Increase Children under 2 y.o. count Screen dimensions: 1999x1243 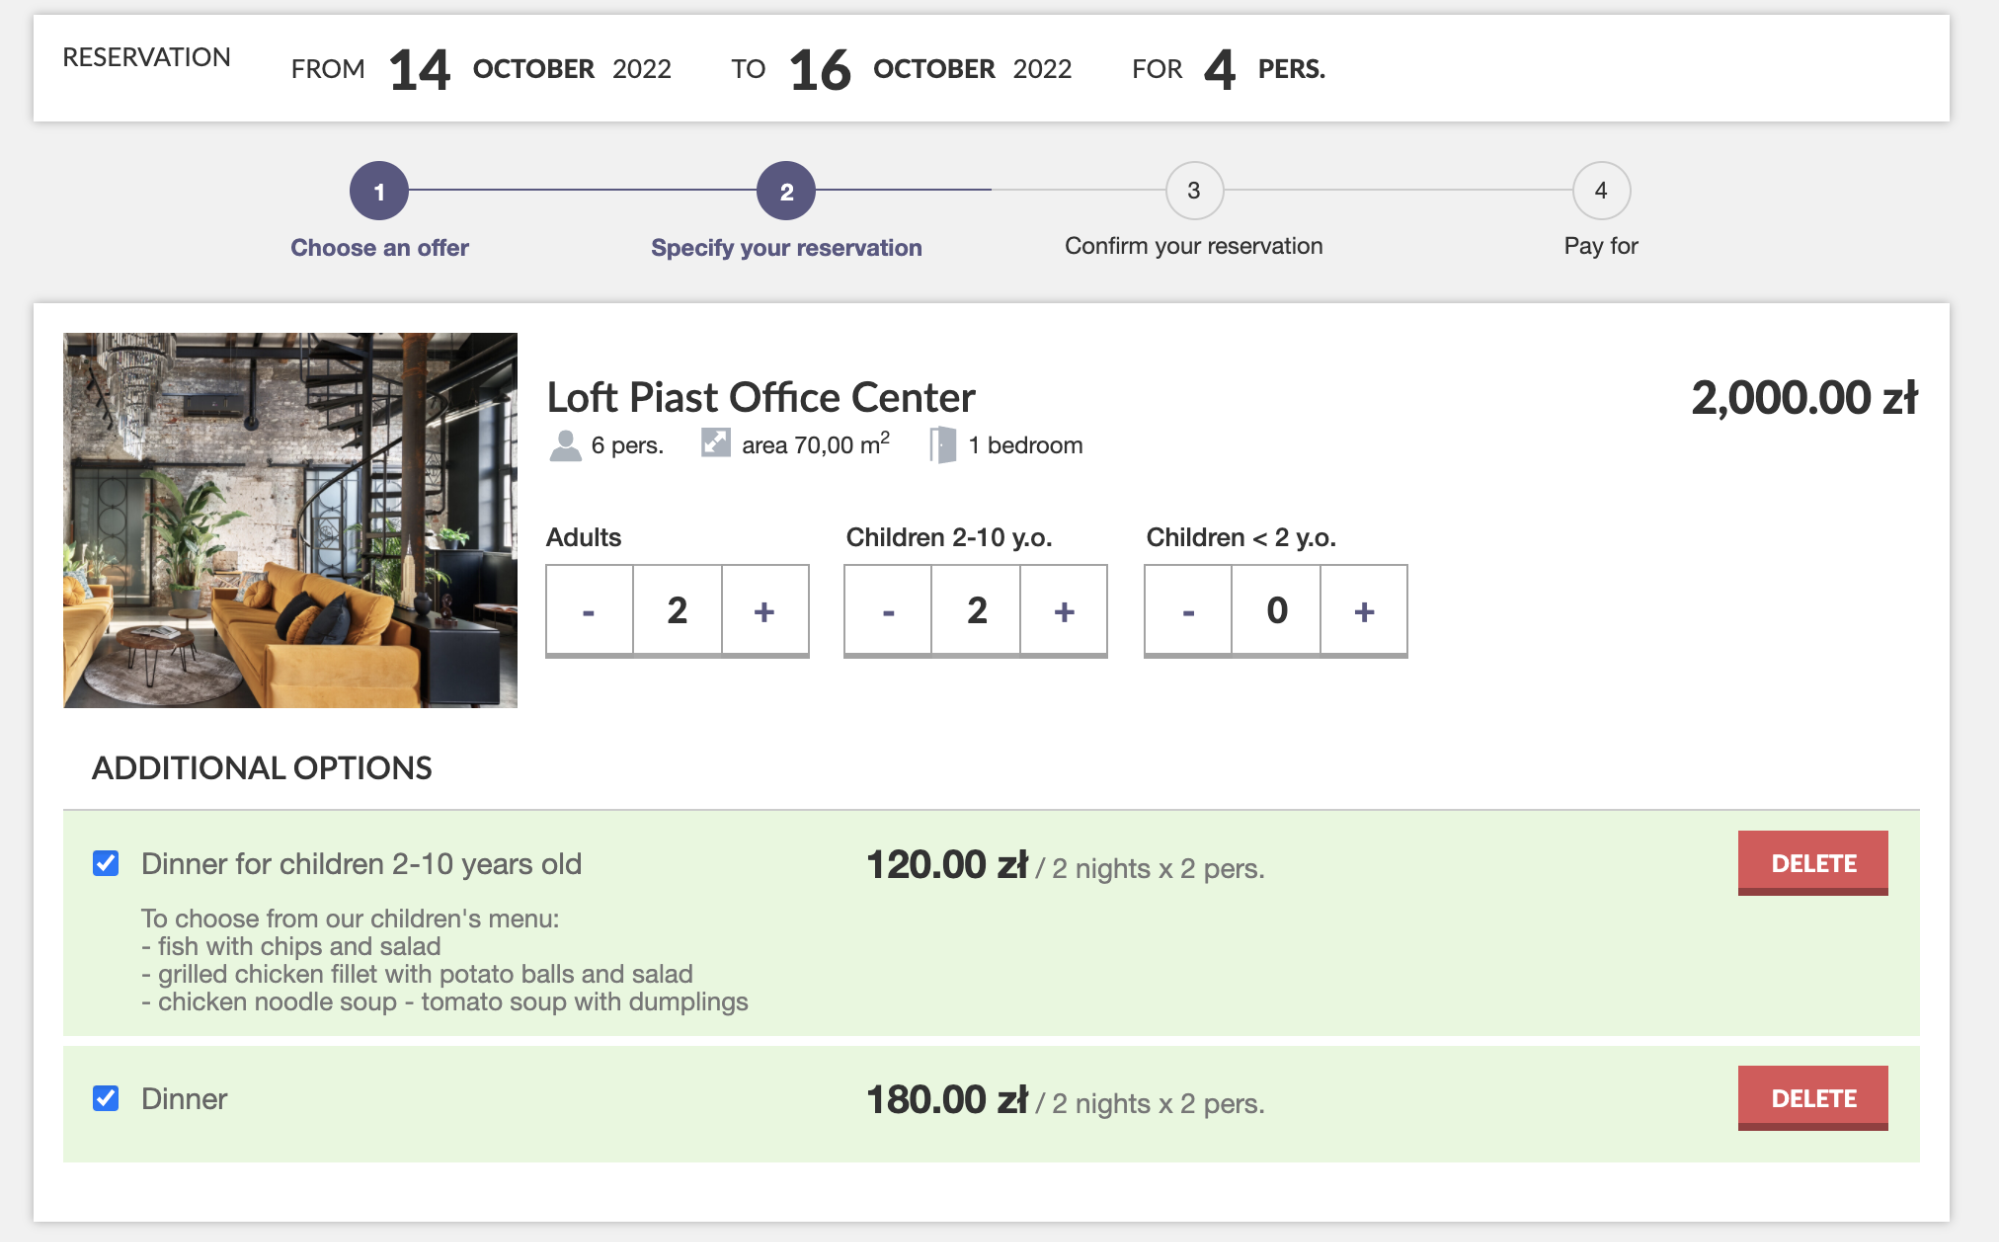1364,610
